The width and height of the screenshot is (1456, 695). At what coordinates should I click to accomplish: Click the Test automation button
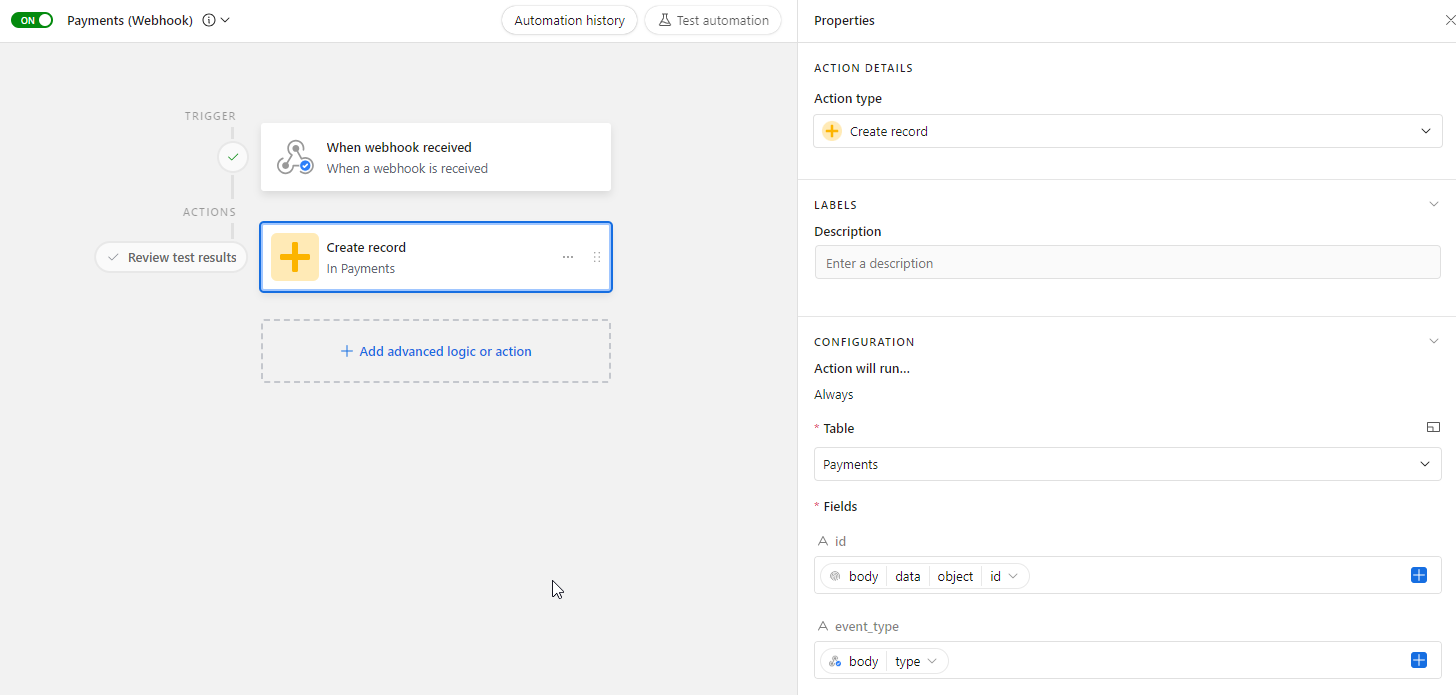[713, 20]
